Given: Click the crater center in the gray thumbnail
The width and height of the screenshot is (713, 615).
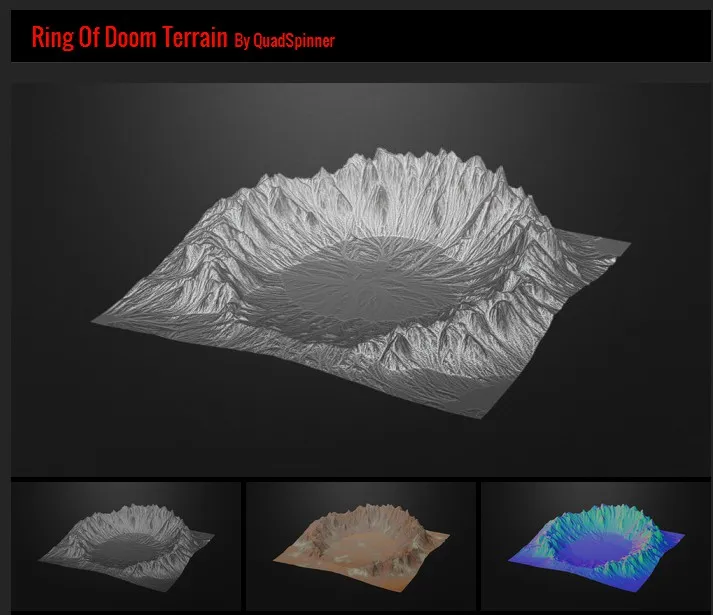Looking at the screenshot, I should [x=130, y=550].
